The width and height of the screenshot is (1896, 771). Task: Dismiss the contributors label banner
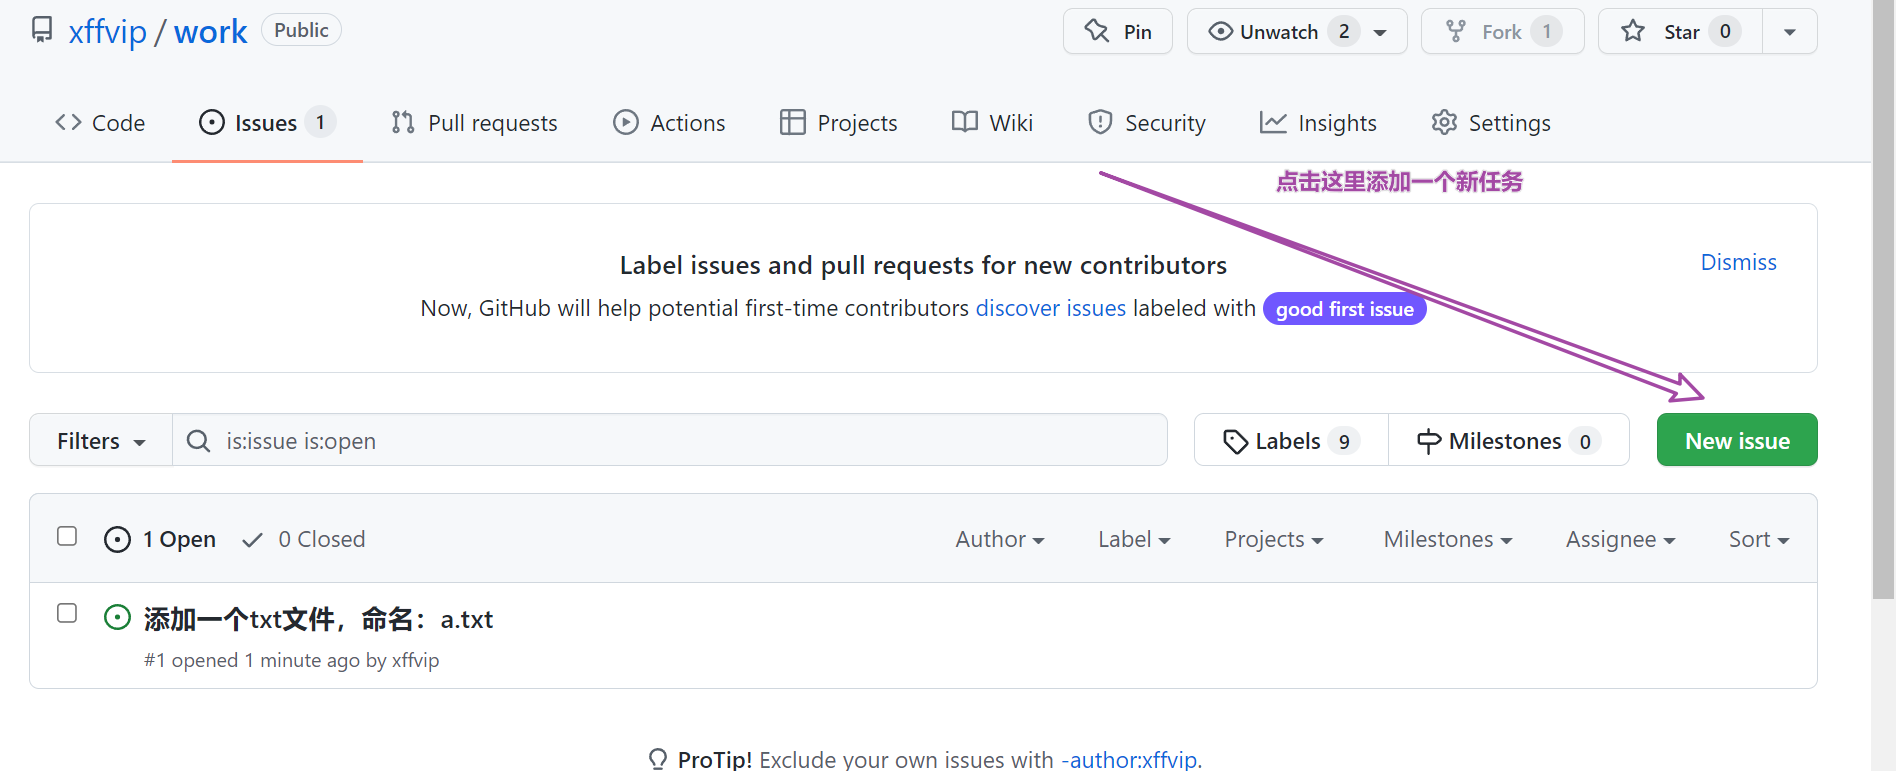point(1738,262)
